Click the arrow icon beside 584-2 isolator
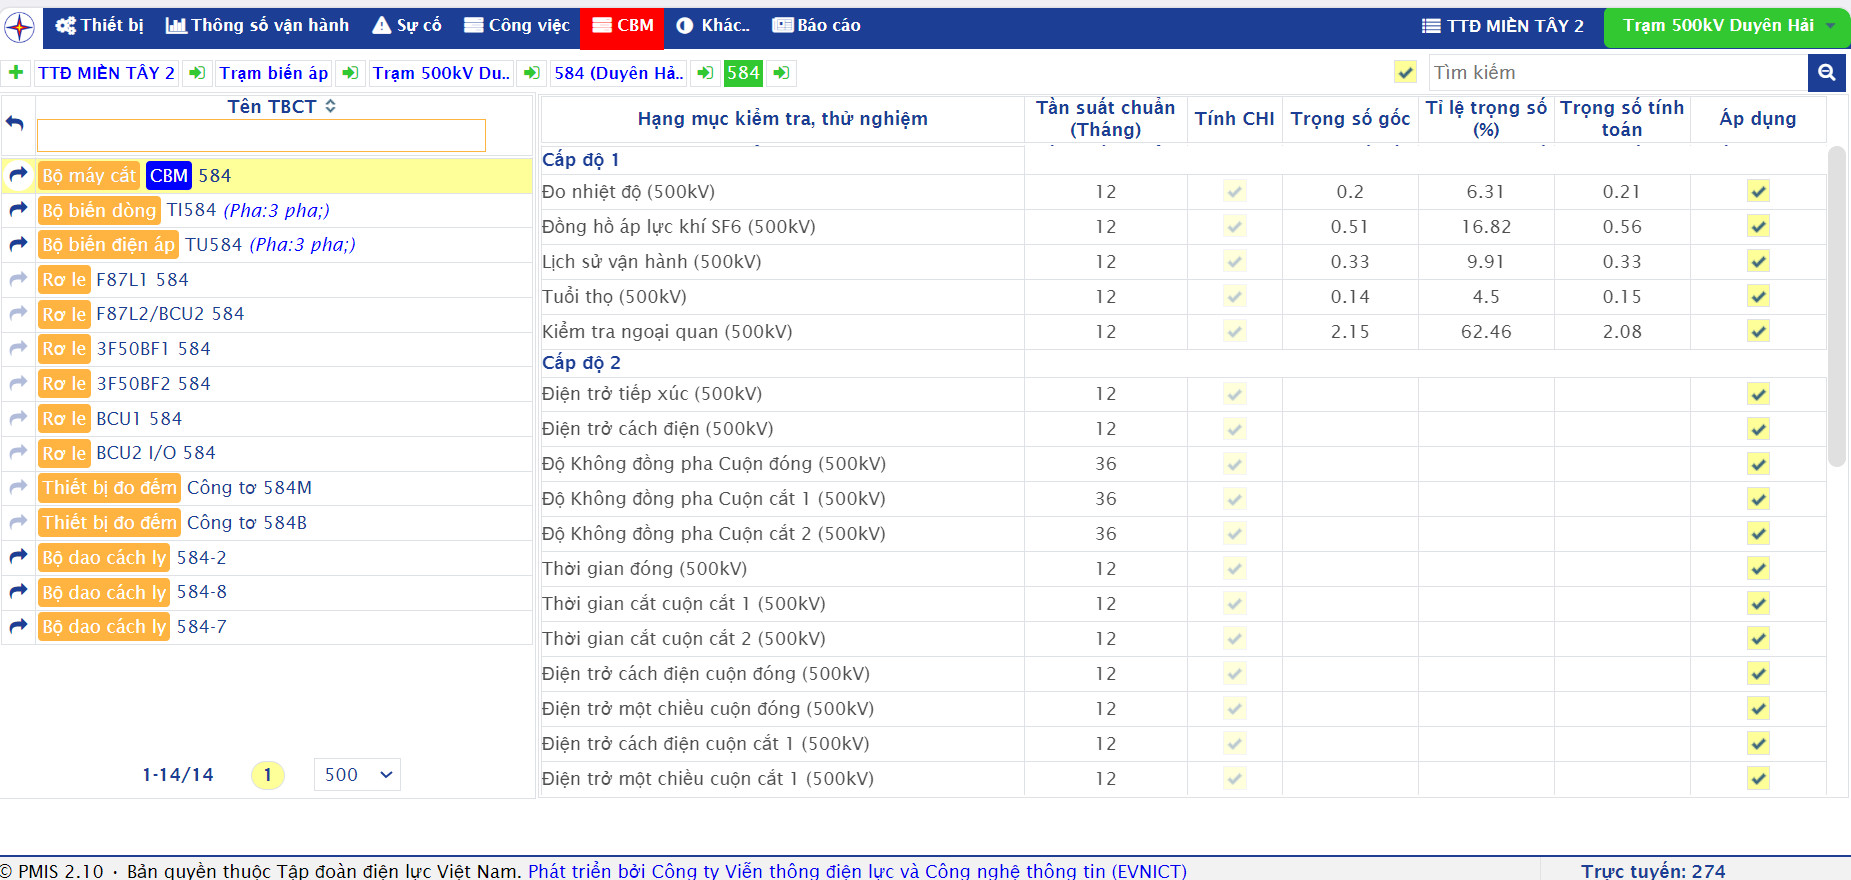This screenshot has height=880, width=1851. [x=18, y=557]
